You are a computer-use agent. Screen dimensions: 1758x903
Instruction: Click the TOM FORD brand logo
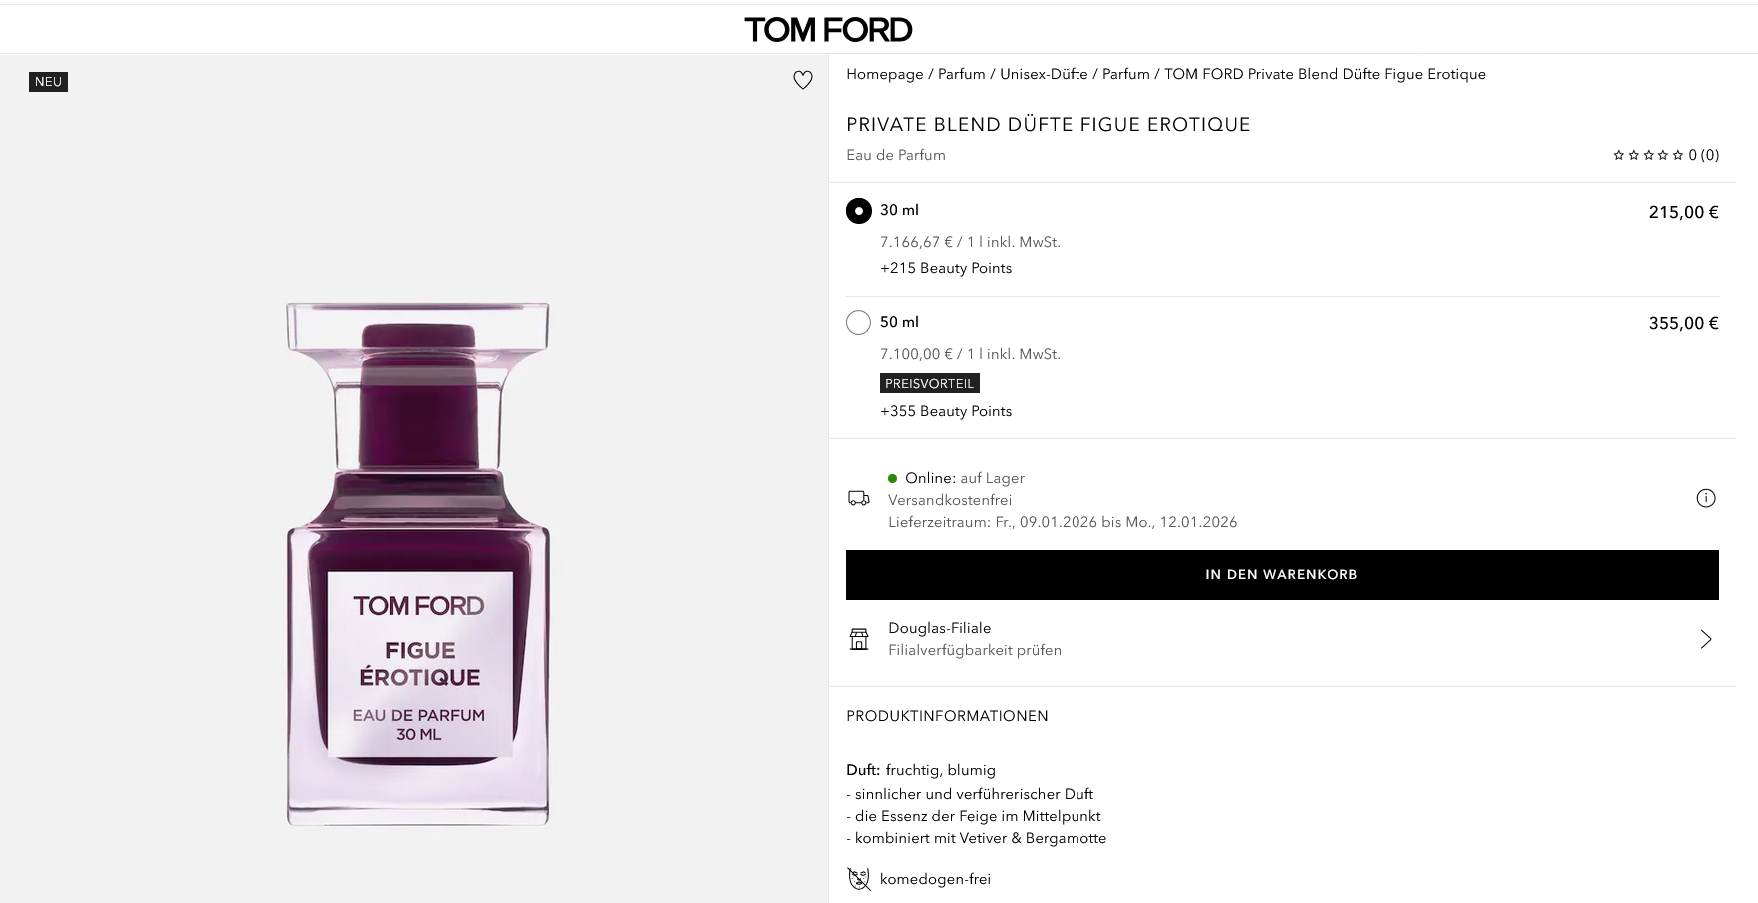pyautogui.click(x=828, y=29)
